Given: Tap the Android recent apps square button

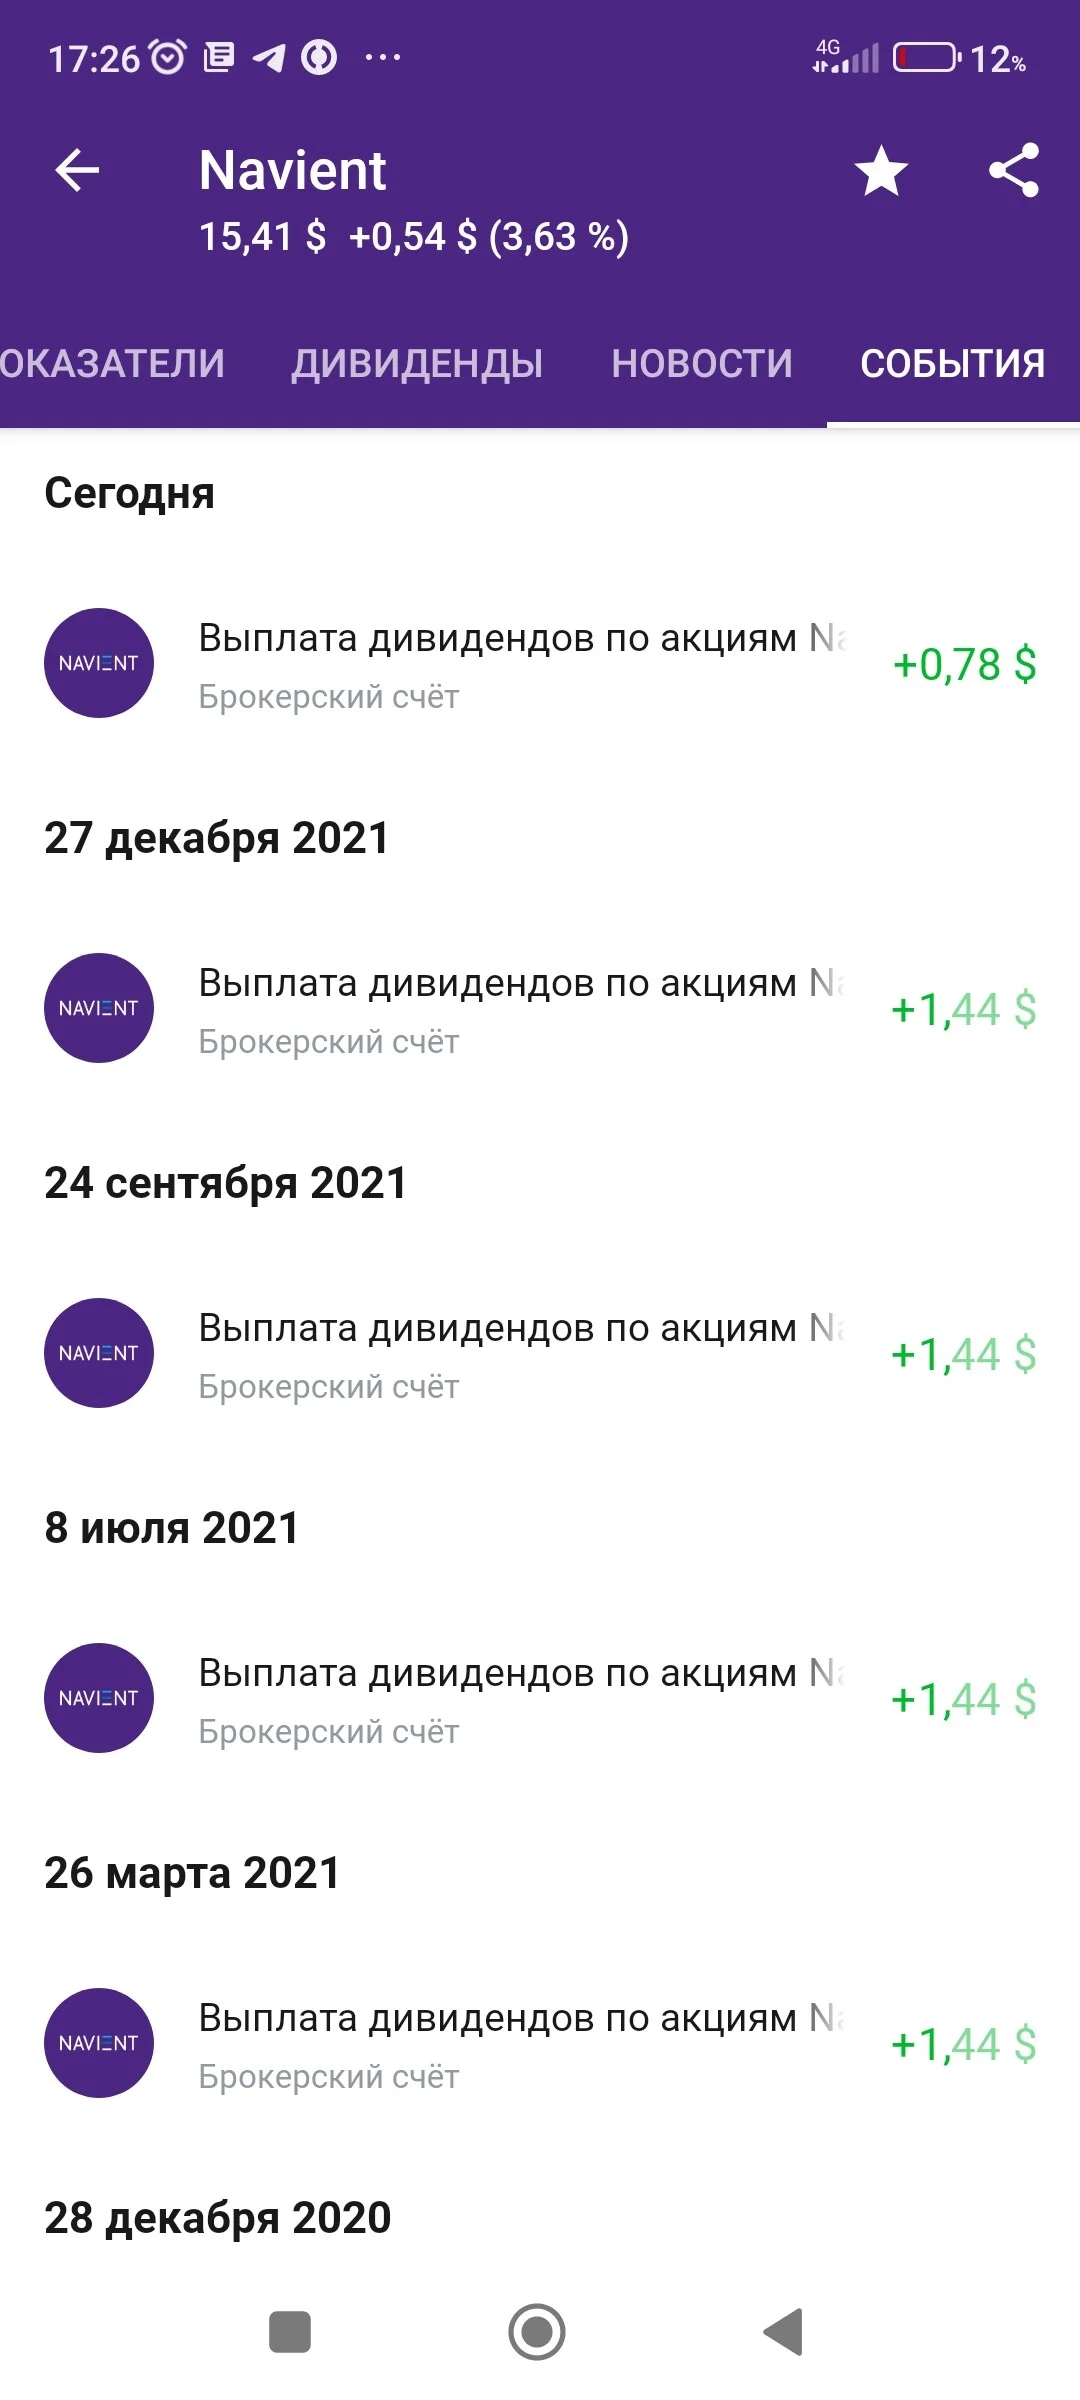Looking at the screenshot, I should coord(290,2332).
